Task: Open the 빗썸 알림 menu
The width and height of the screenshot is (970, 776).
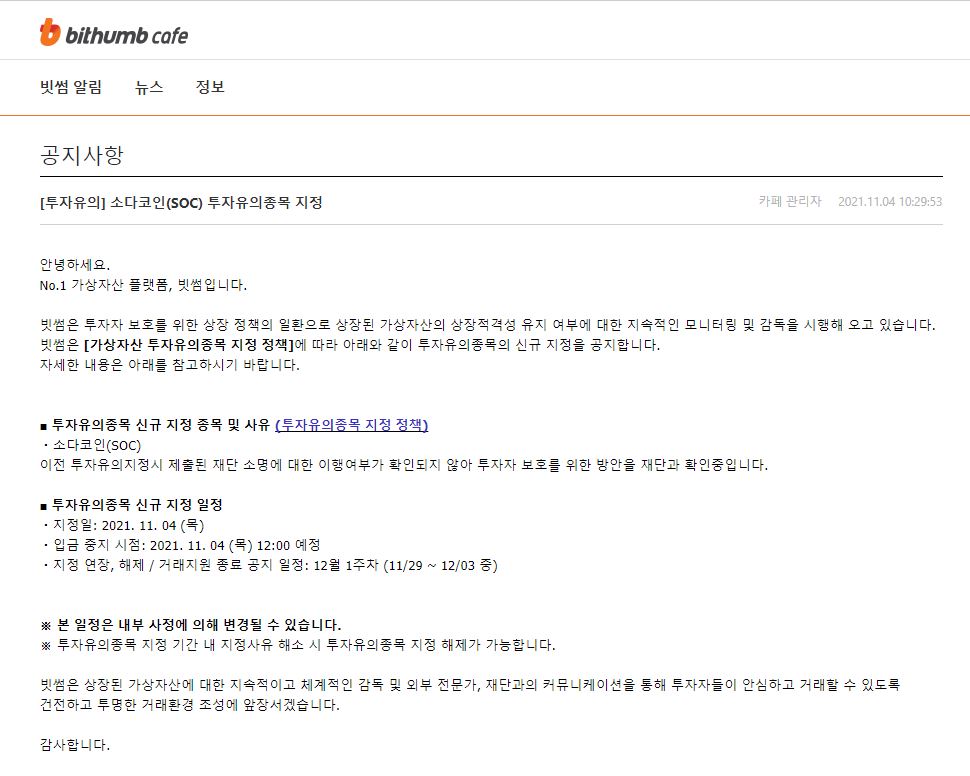Action: 71,87
